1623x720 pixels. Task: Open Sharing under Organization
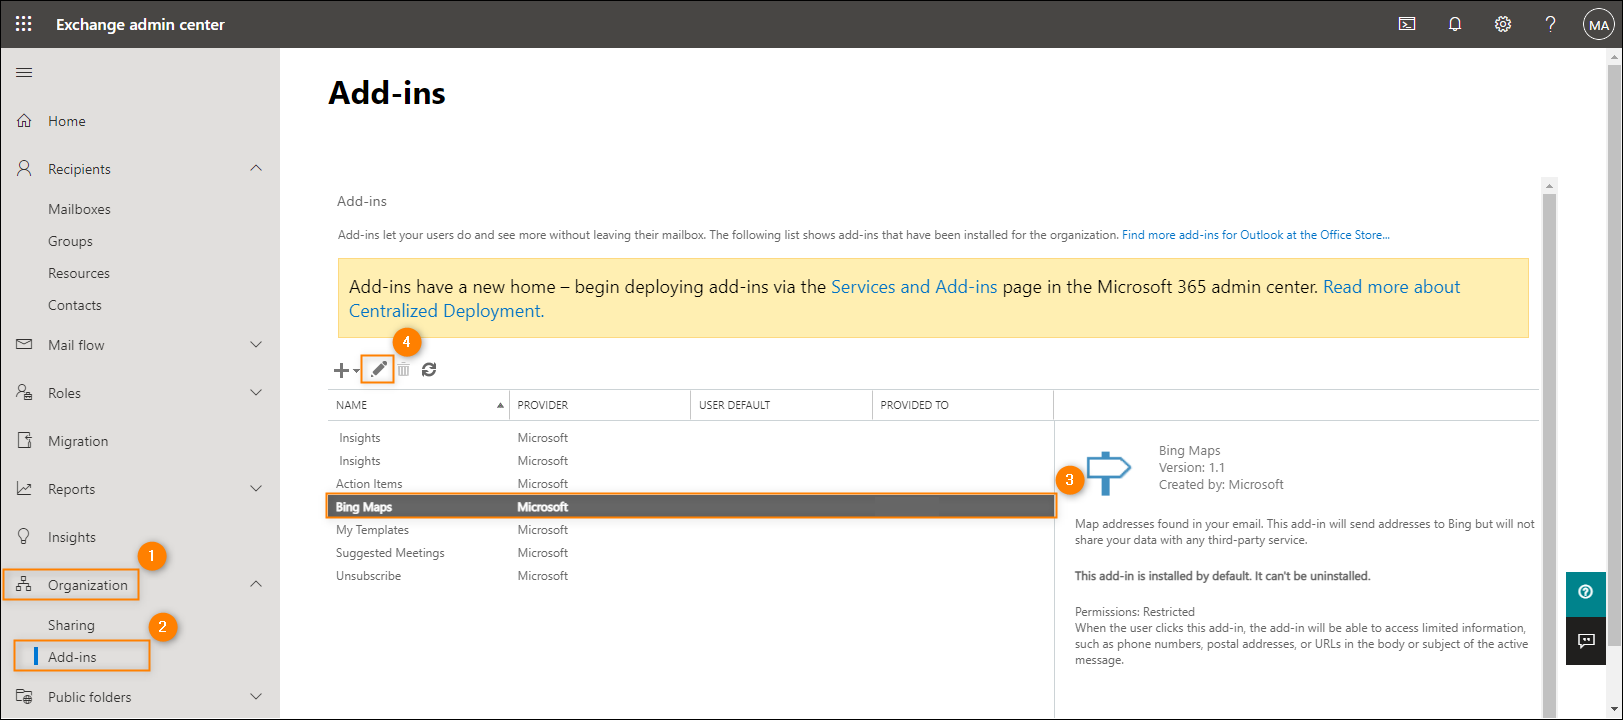click(71, 625)
